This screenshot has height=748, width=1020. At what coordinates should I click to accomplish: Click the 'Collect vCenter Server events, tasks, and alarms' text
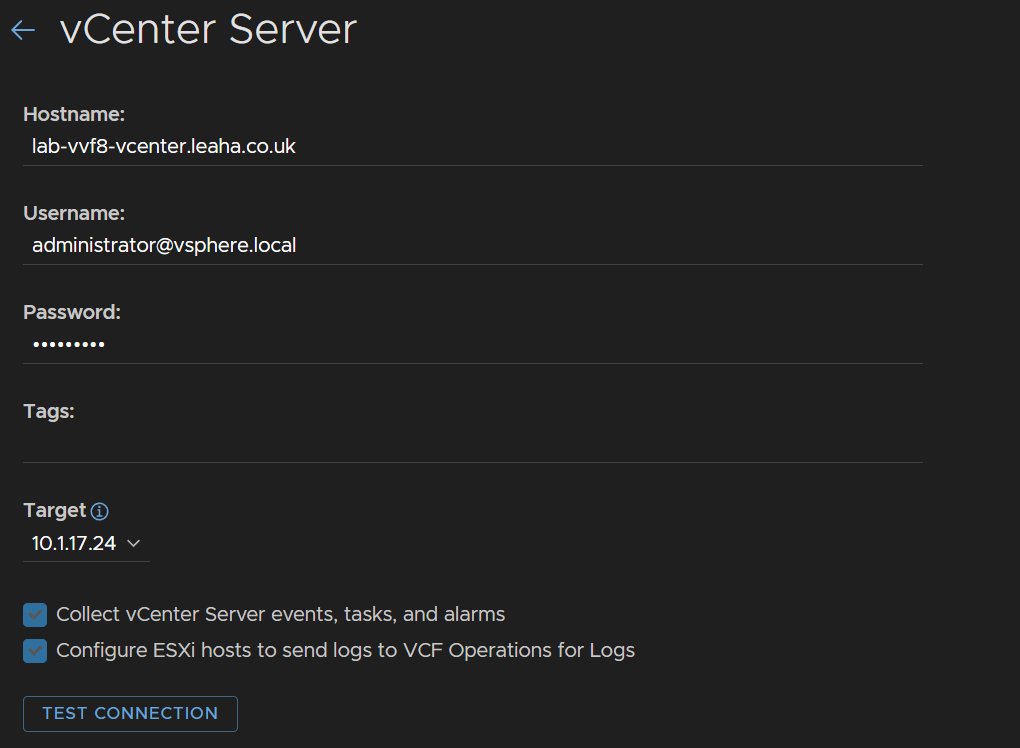click(280, 615)
